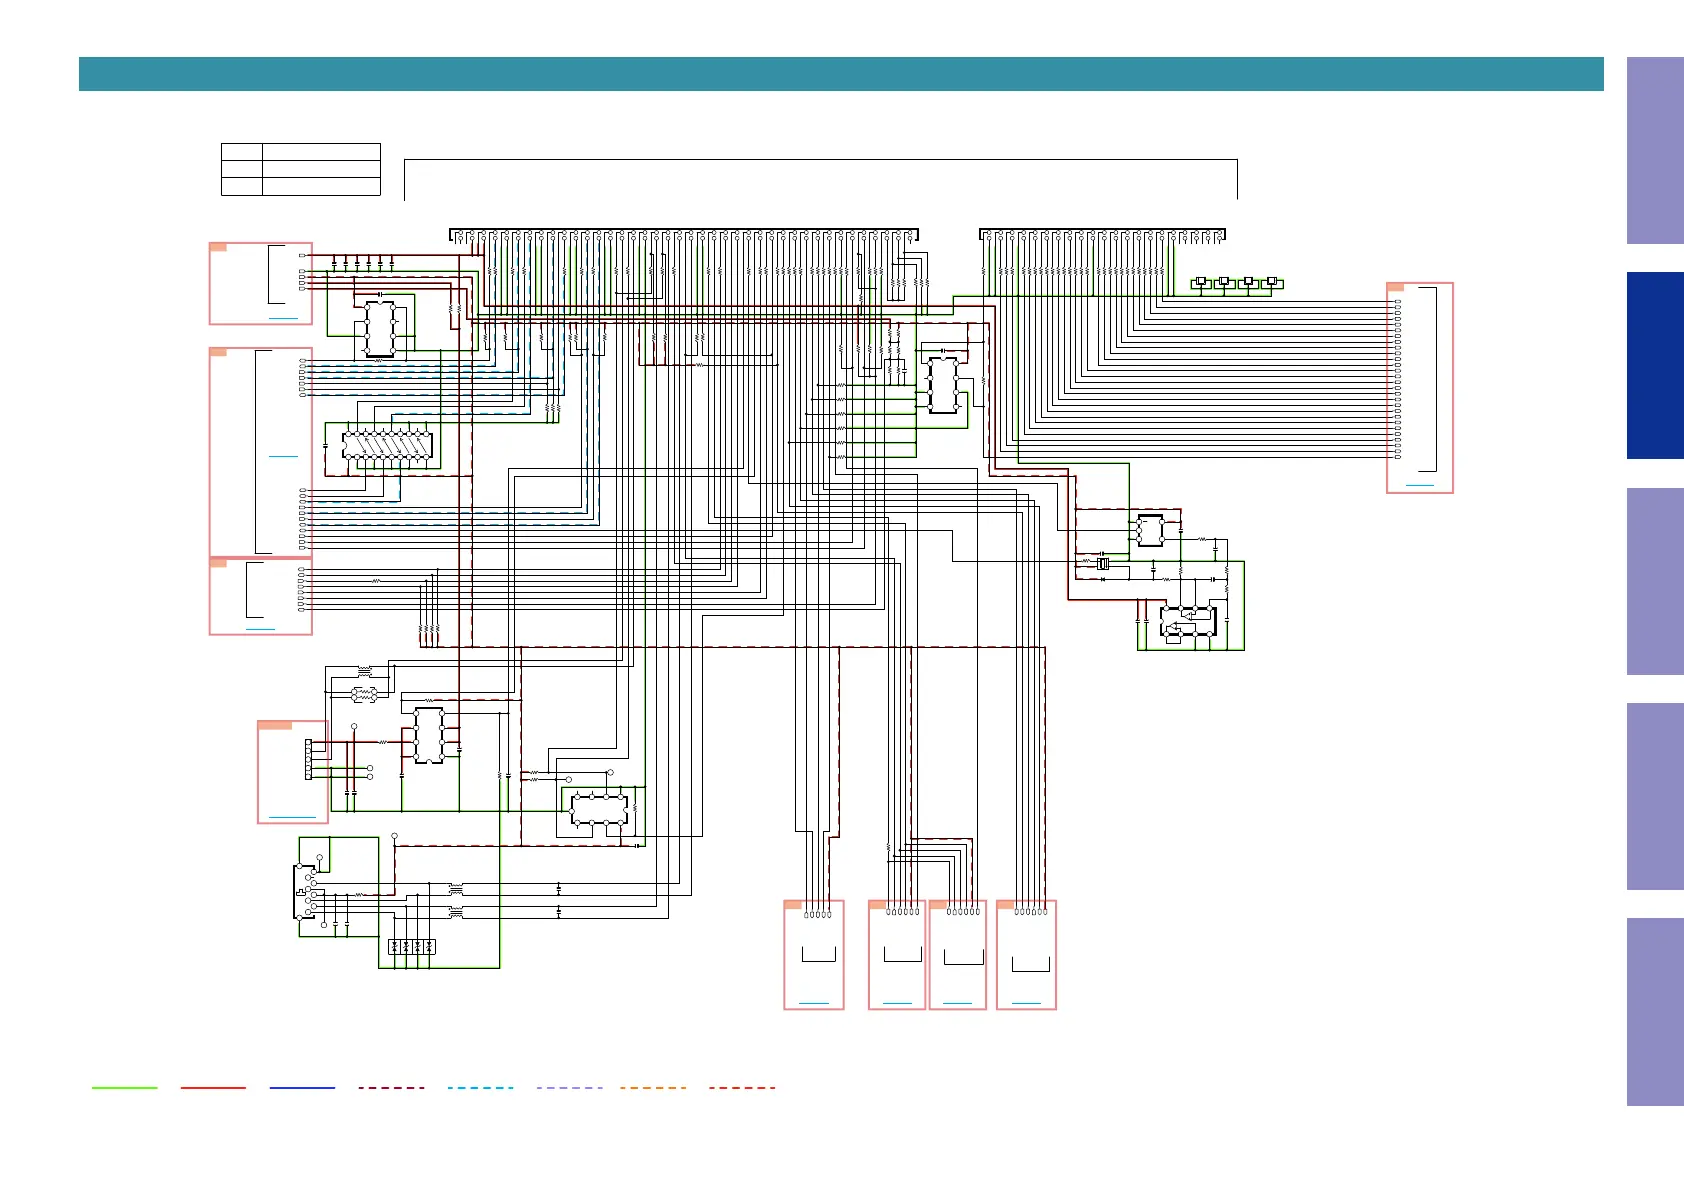1684x1191 pixels.
Task: Open the link in the third bottom connector box
Action: (x=957, y=1003)
